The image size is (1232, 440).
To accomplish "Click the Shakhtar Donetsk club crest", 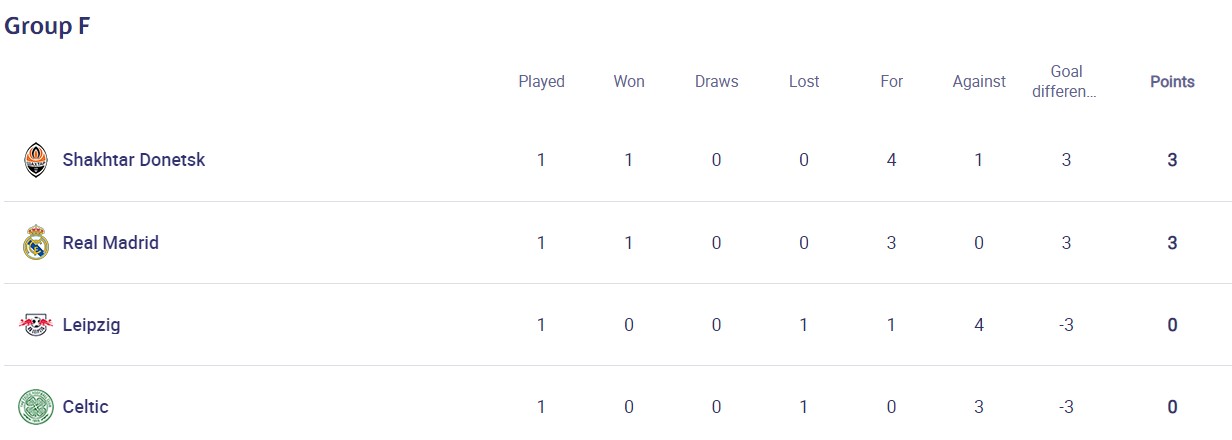I will click(35, 160).
